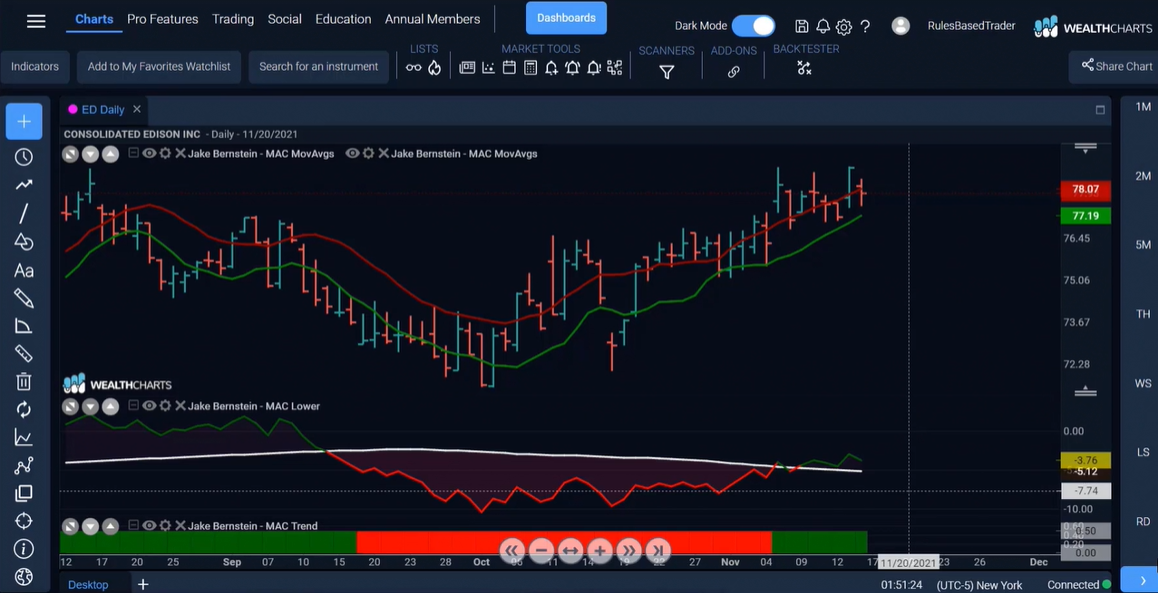Open the hot lists flame icon
1158x593 pixels.
434,68
